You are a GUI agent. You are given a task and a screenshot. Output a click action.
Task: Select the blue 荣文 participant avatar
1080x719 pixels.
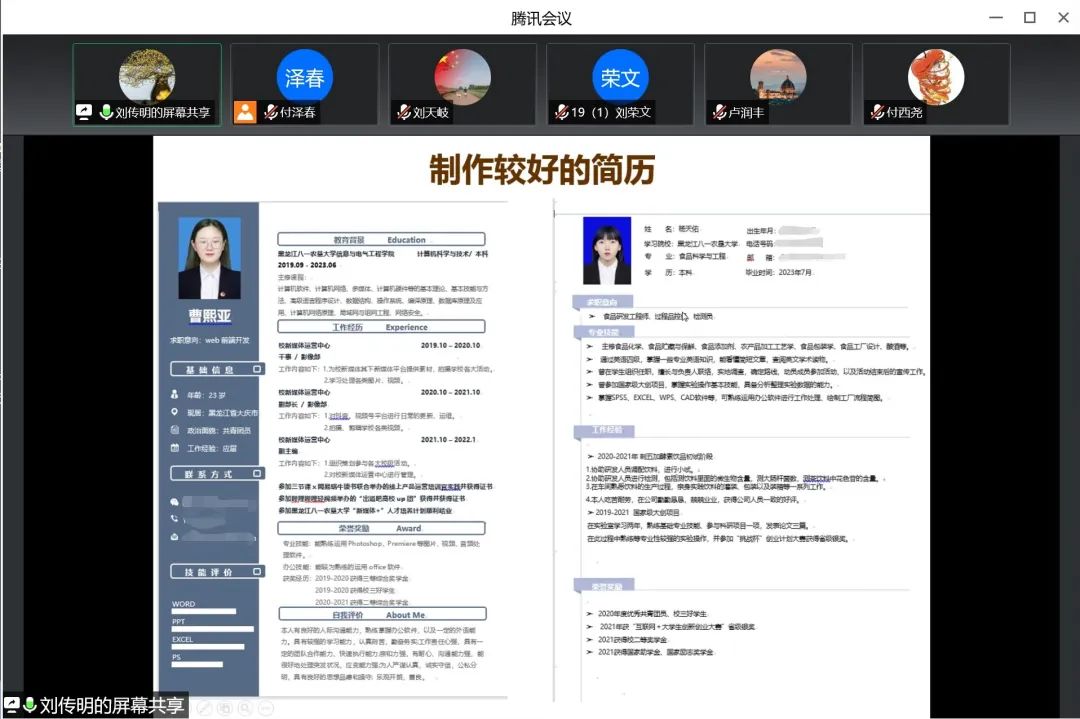pyautogui.click(x=620, y=77)
